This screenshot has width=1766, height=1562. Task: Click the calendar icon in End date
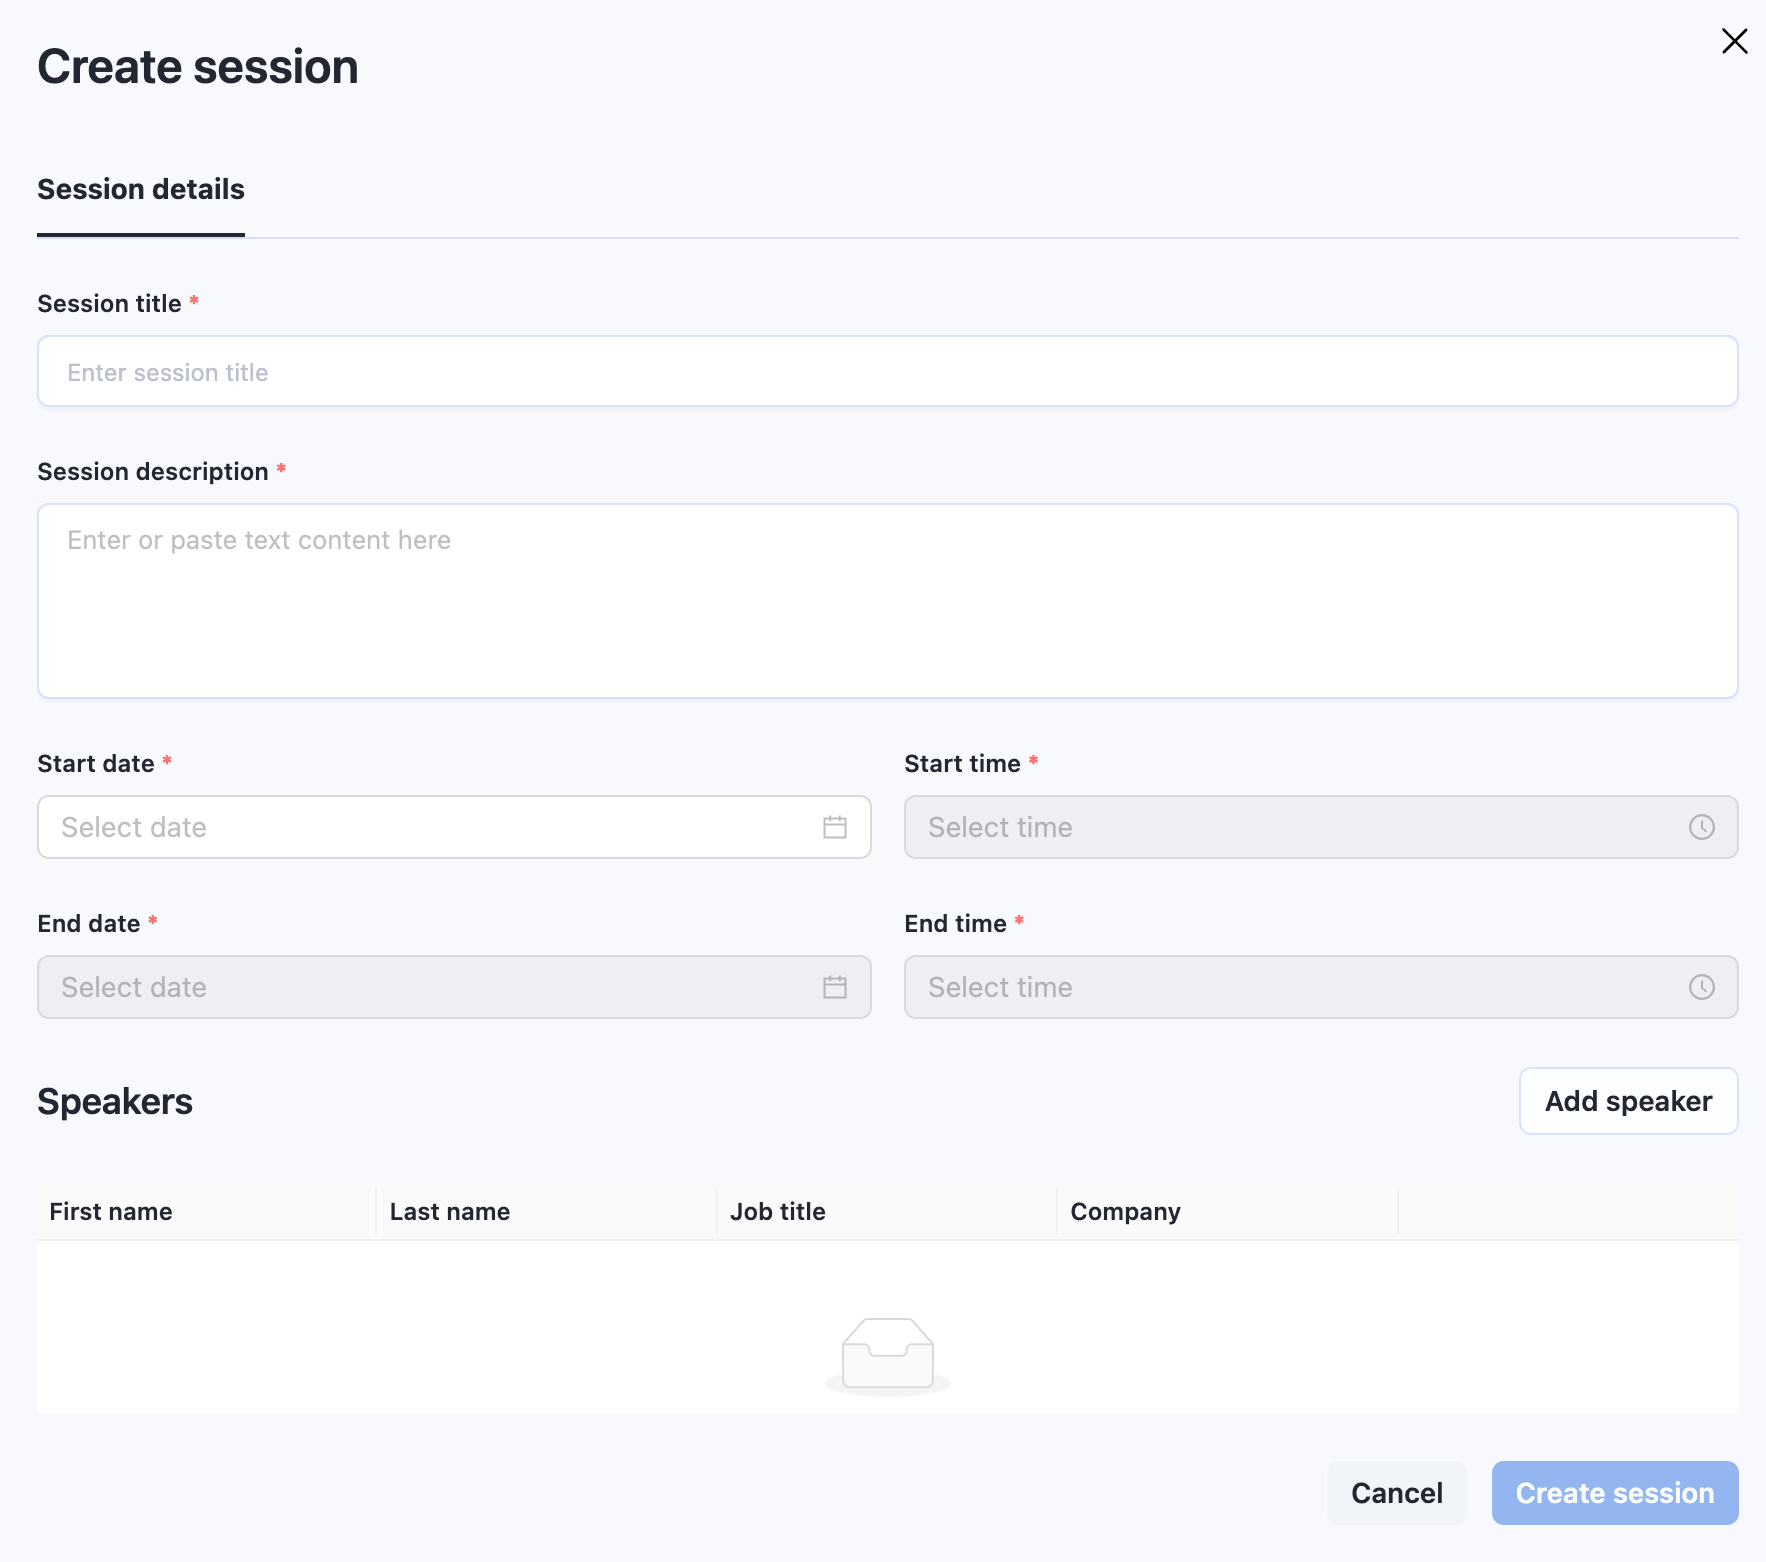tap(834, 988)
